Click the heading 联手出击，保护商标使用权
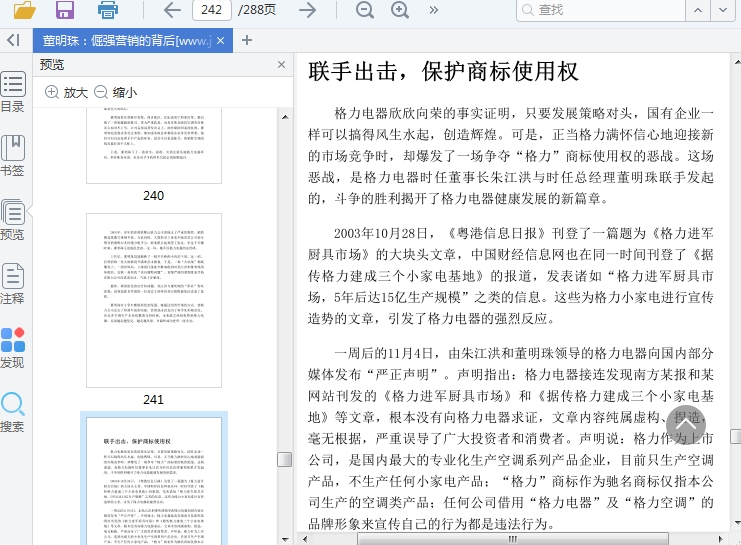 point(443,72)
